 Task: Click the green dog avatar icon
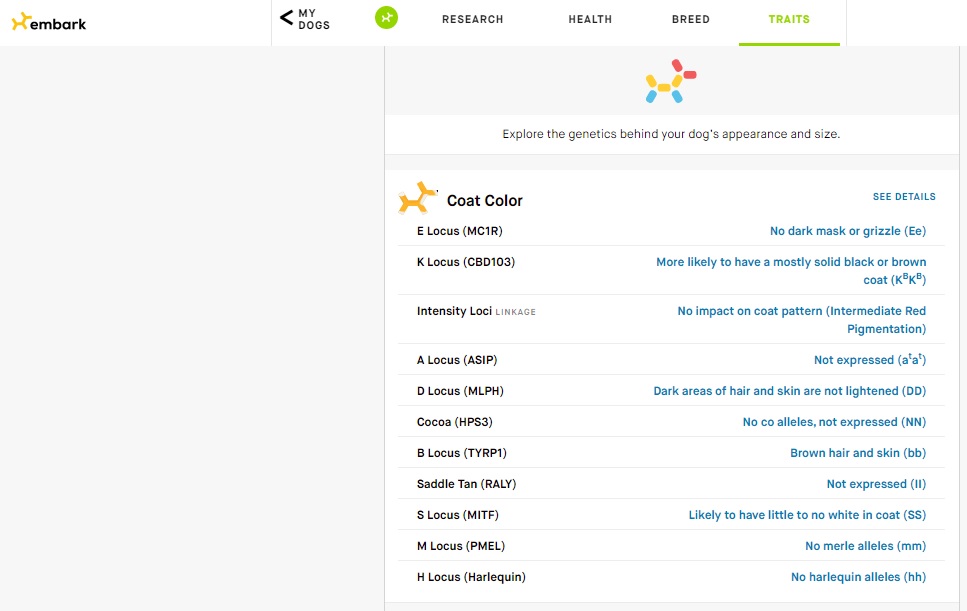click(x=386, y=18)
